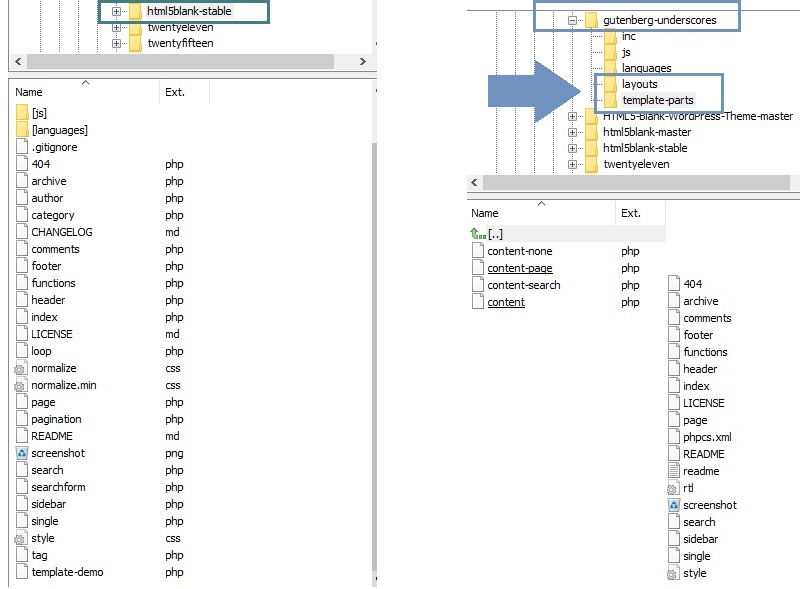Click left arrow of right tree scrollbar

[474, 182]
